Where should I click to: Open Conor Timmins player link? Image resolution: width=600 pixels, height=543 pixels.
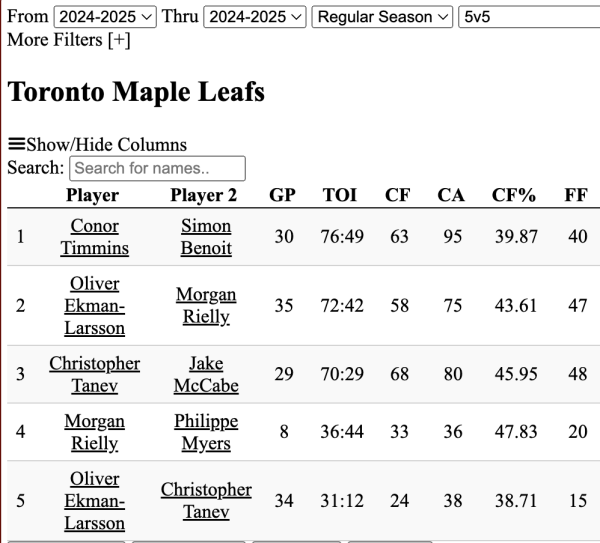pos(94,237)
